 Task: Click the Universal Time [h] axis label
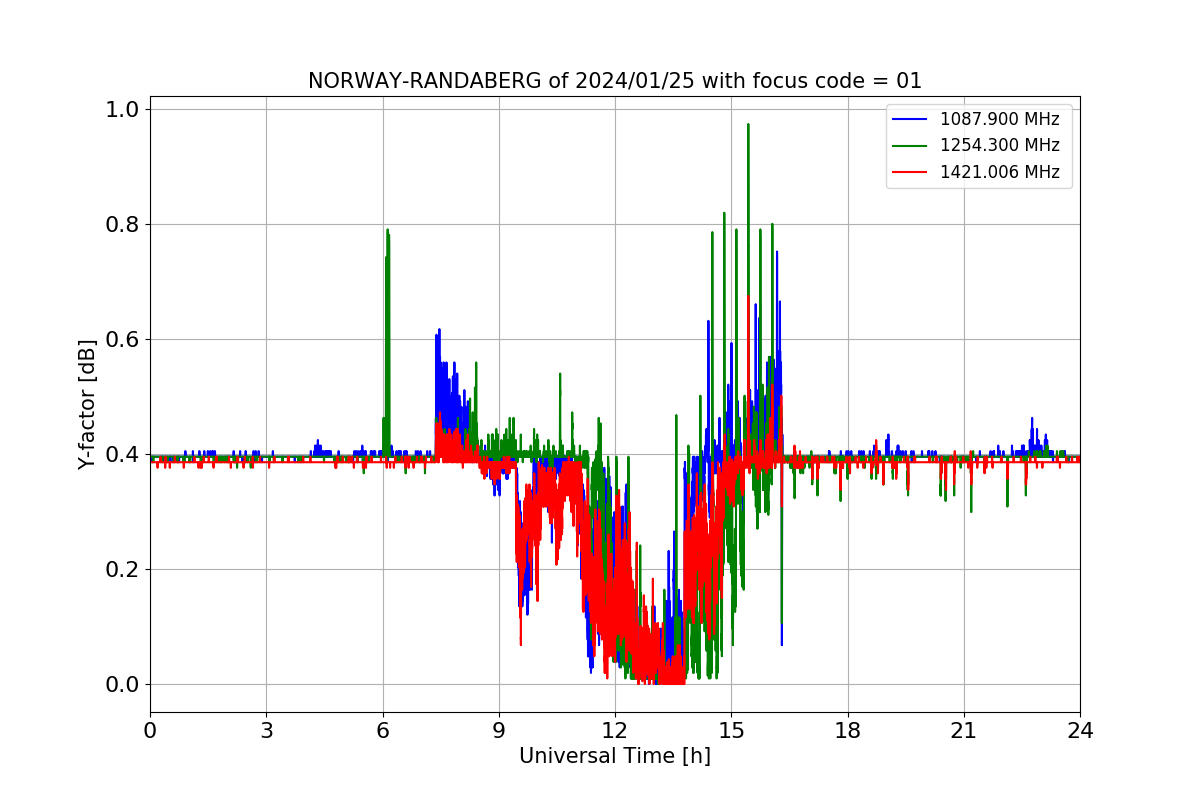tap(615, 756)
